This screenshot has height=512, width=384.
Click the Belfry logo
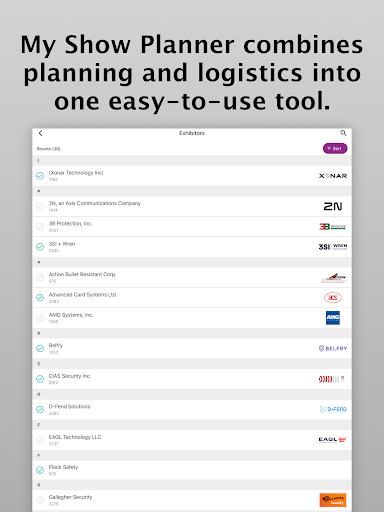pyautogui.click(x=333, y=348)
